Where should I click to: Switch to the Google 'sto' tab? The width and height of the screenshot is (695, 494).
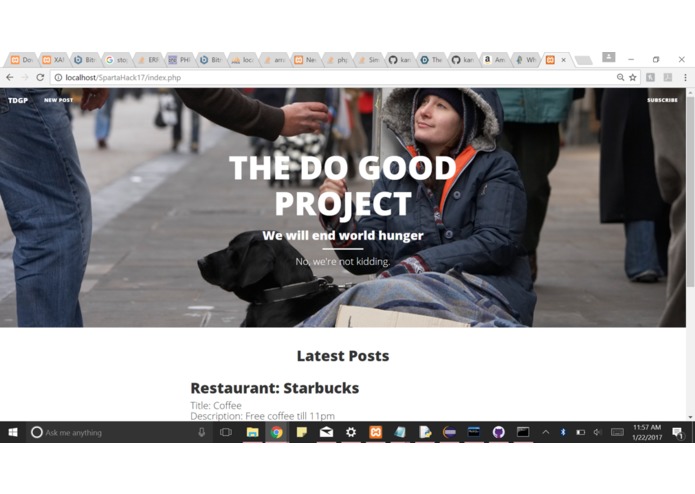pyautogui.click(x=117, y=60)
